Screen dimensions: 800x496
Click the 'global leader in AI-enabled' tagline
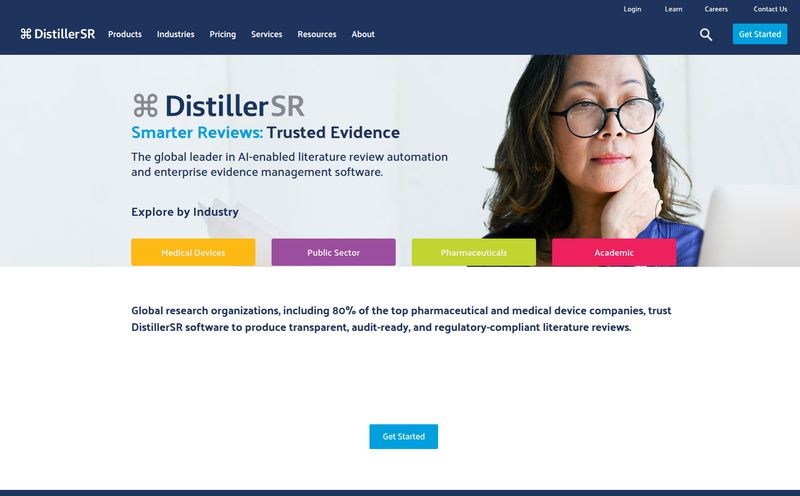[289, 164]
